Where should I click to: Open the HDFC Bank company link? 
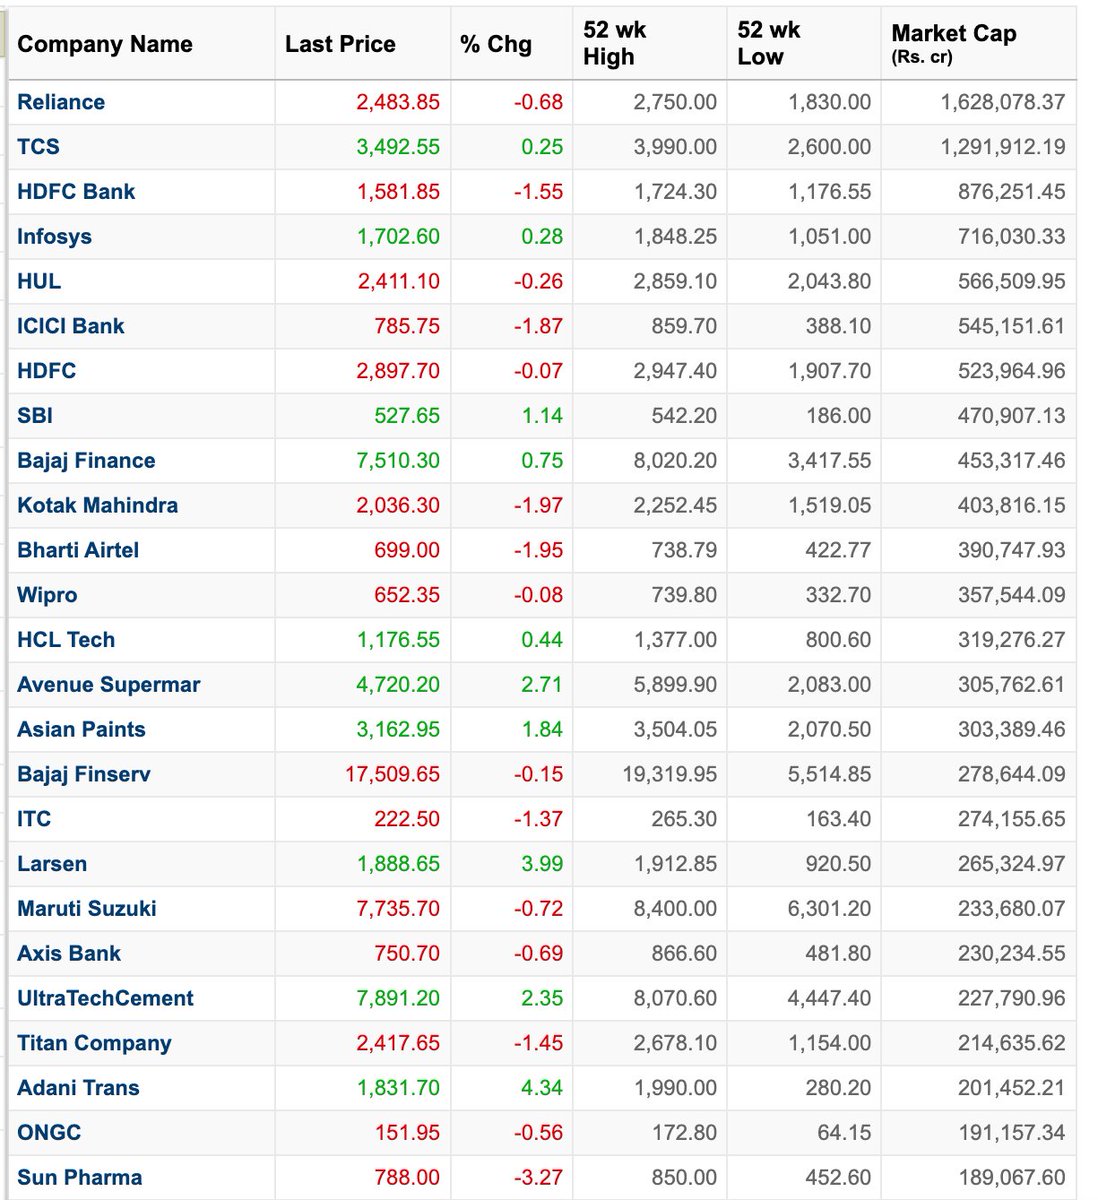[x=76, y=192]
